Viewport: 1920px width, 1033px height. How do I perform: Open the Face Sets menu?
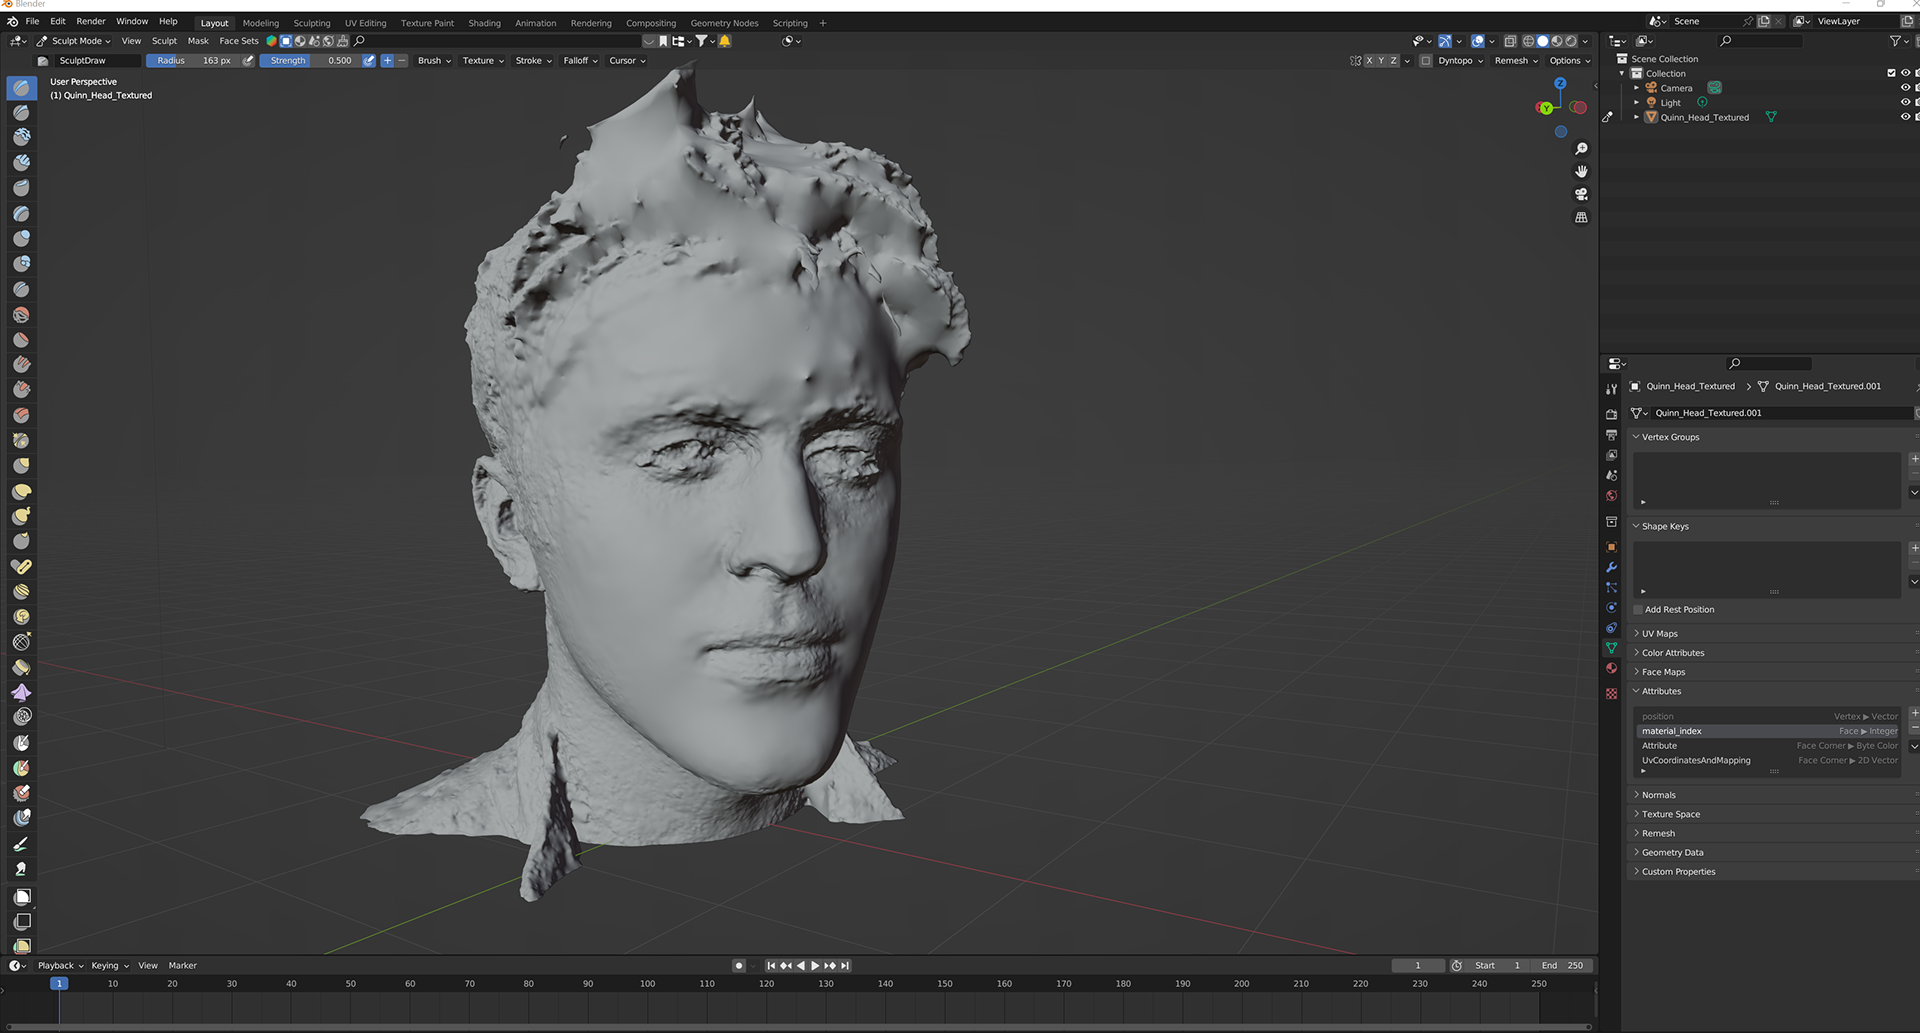point(239,41)
